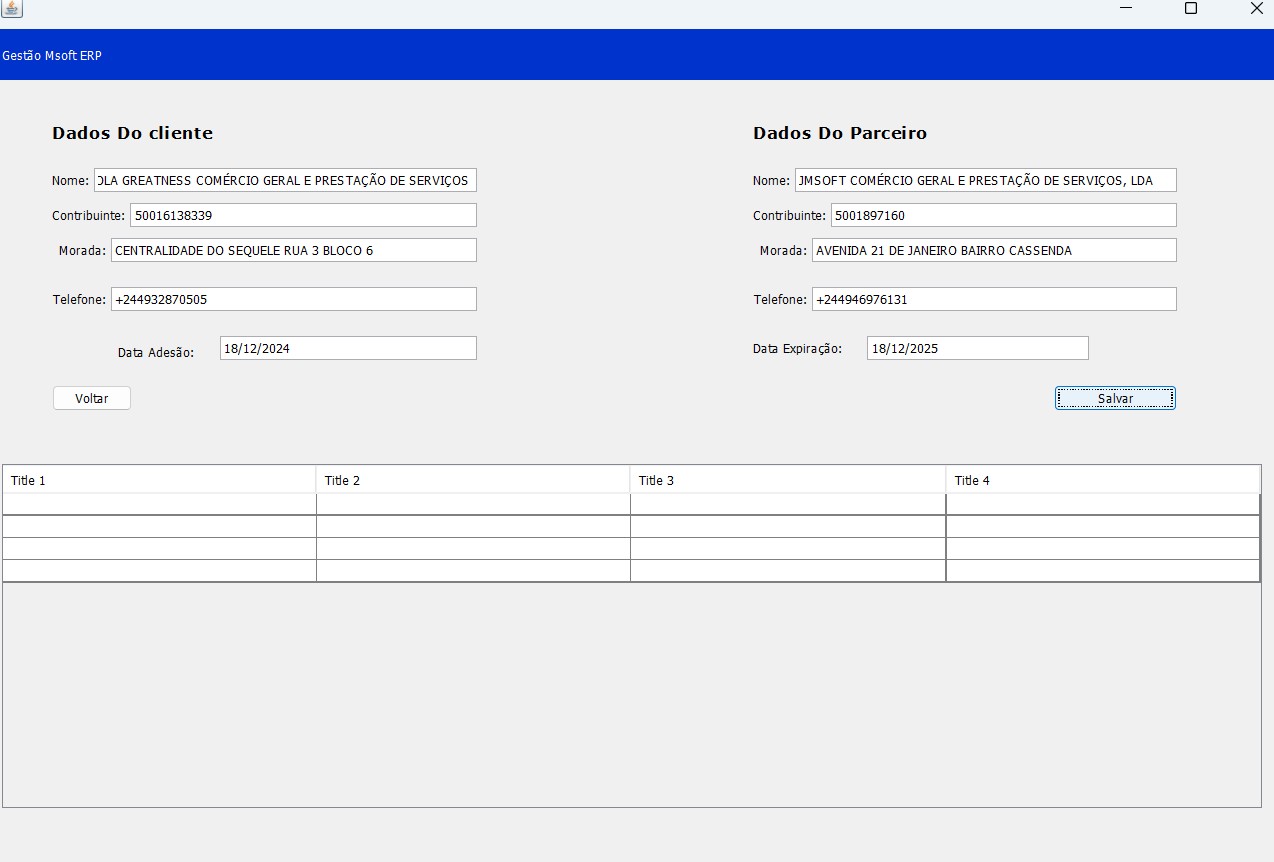Click the Data Expiração date field
The image size is (1274, 862).
(976, 348)
